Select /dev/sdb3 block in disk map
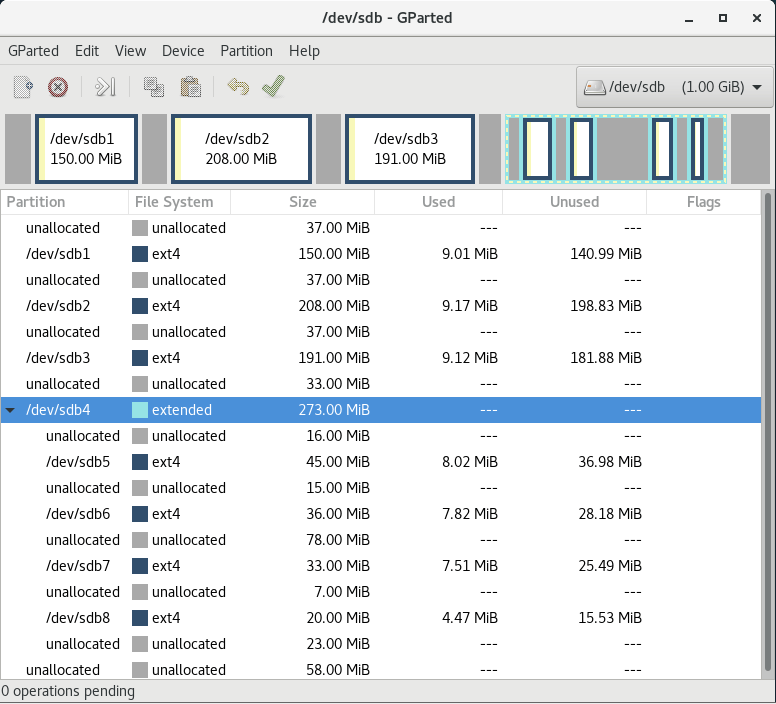This screenshot has width=776, height=704. (x=410, y=149)
